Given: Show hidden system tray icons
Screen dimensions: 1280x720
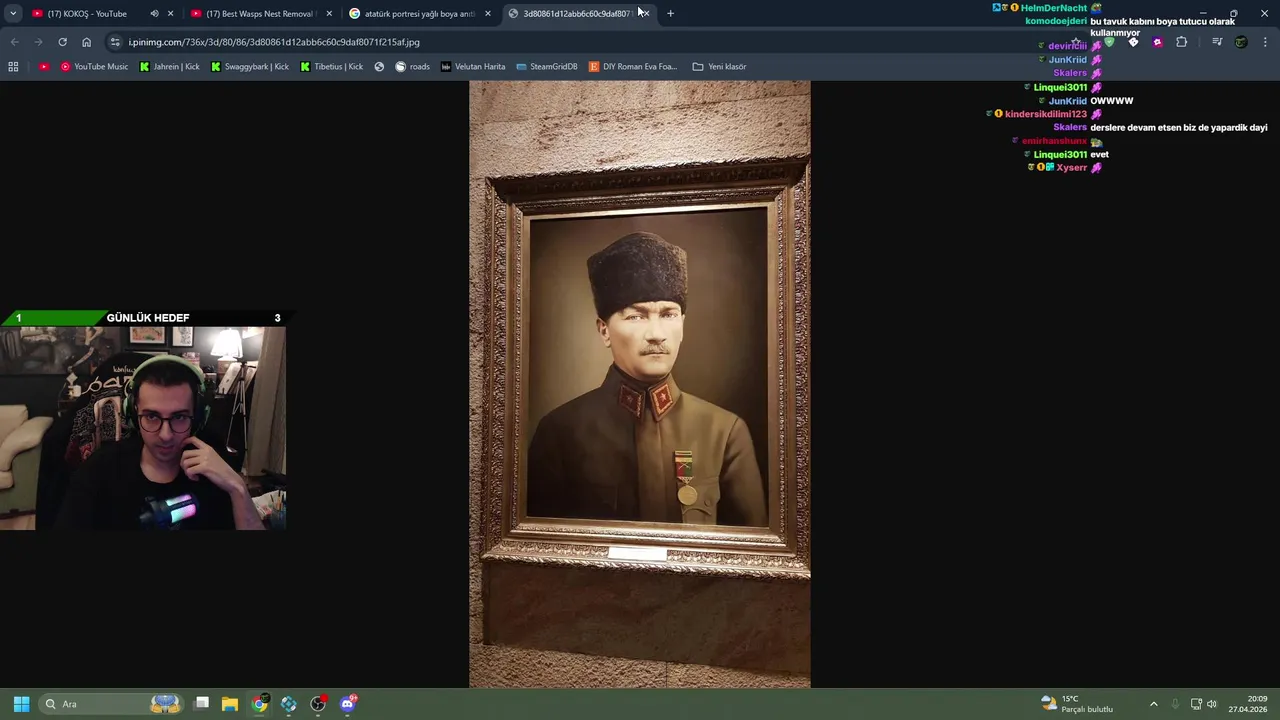Looking at the screenshot, I should (x=1153, y=704).
